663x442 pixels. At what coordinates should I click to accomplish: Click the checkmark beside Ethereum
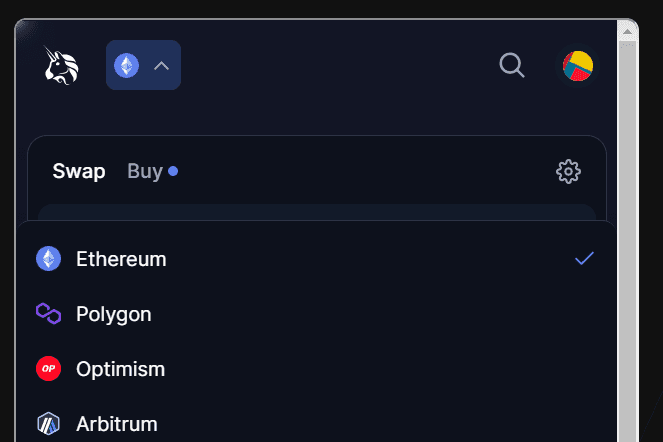coord(585,259)
